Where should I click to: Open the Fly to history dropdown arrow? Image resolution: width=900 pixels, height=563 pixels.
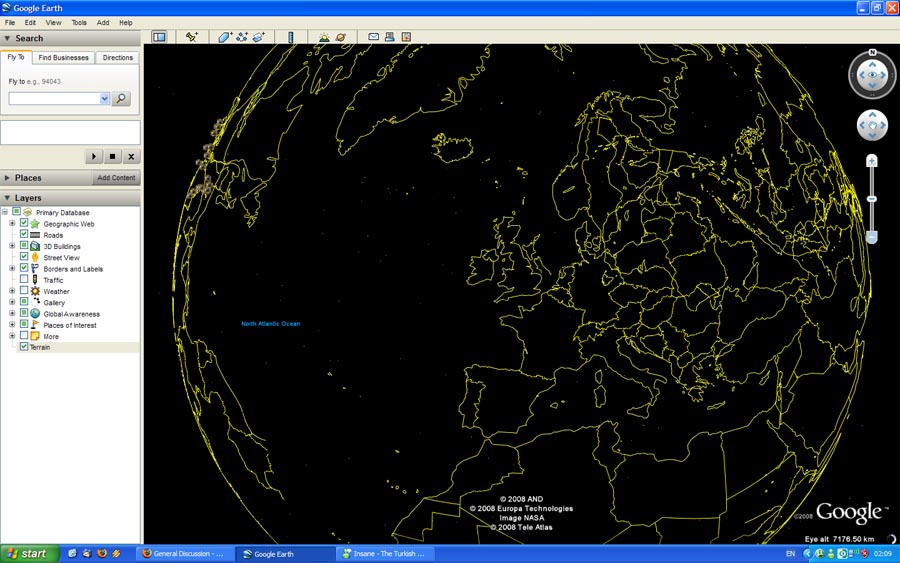104,99
